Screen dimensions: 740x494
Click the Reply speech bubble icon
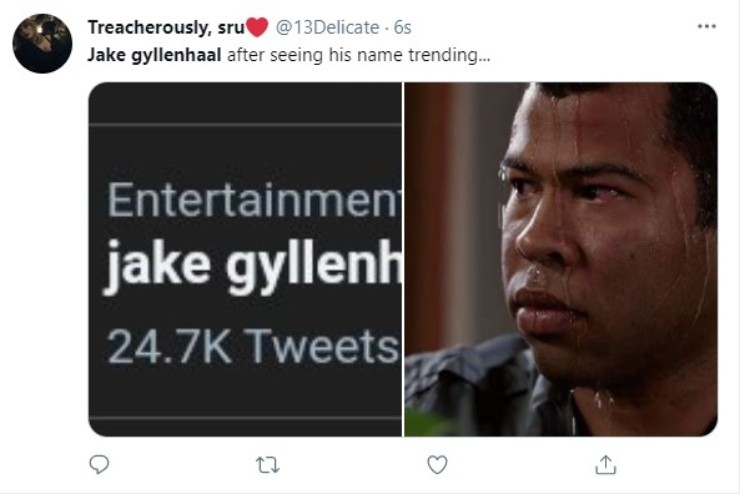coord(99,465)
